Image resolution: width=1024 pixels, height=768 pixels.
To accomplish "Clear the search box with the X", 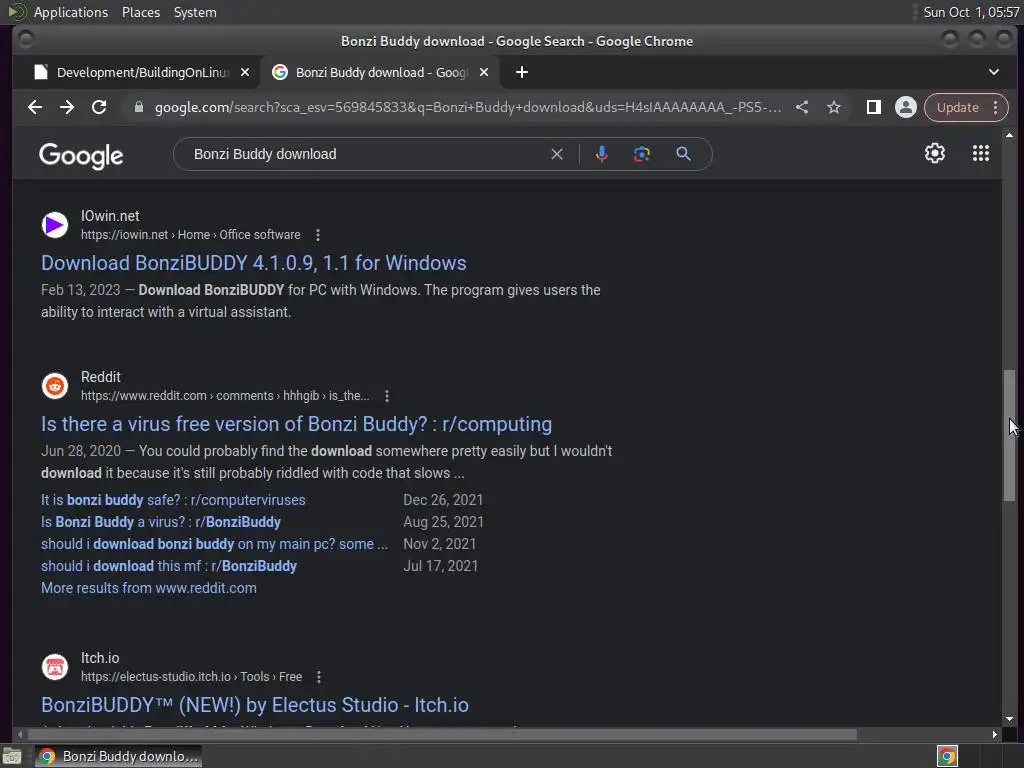I will (x=557, y=154).
